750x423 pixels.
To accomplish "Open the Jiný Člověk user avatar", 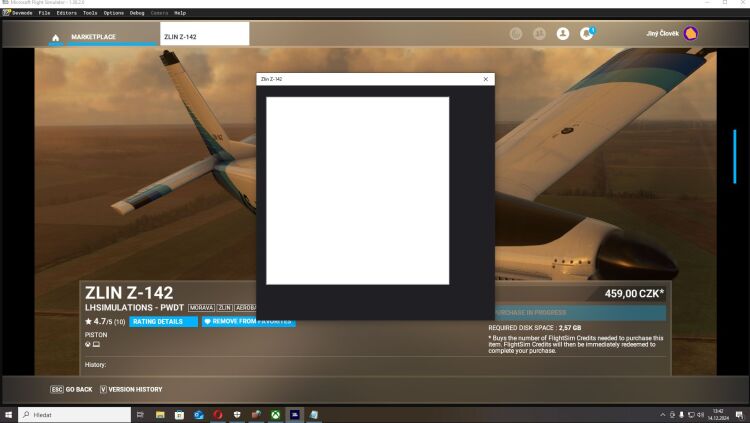I will [x=691, y=33].
